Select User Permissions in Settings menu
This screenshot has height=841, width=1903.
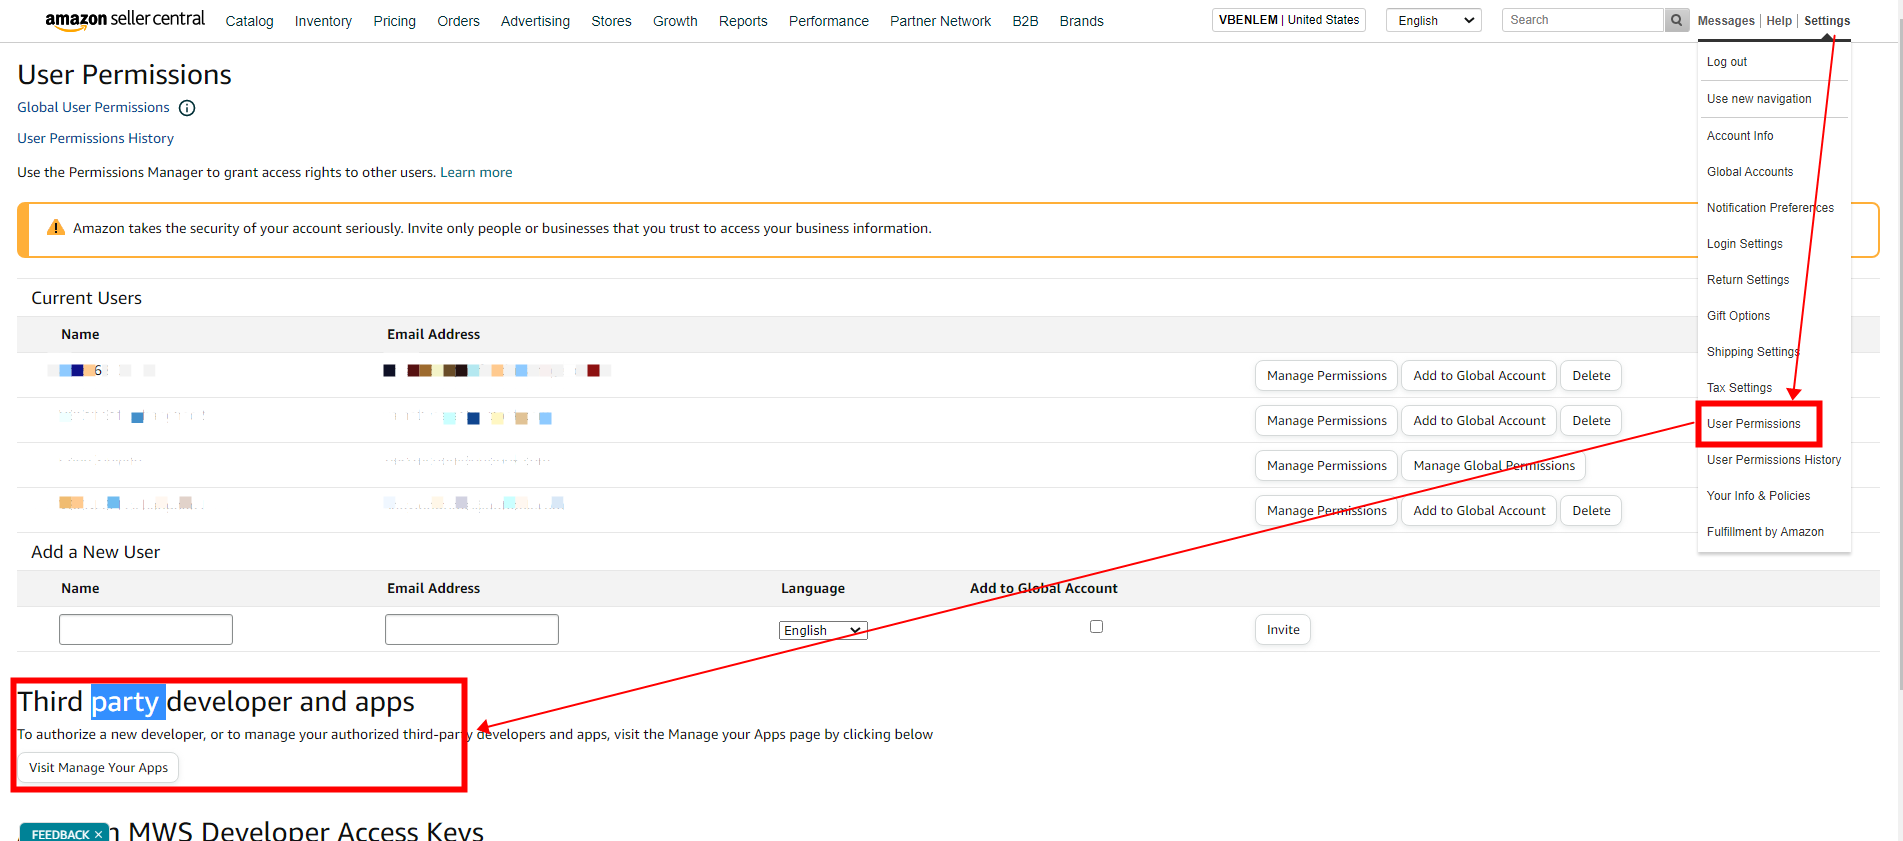pos(1753,424)
